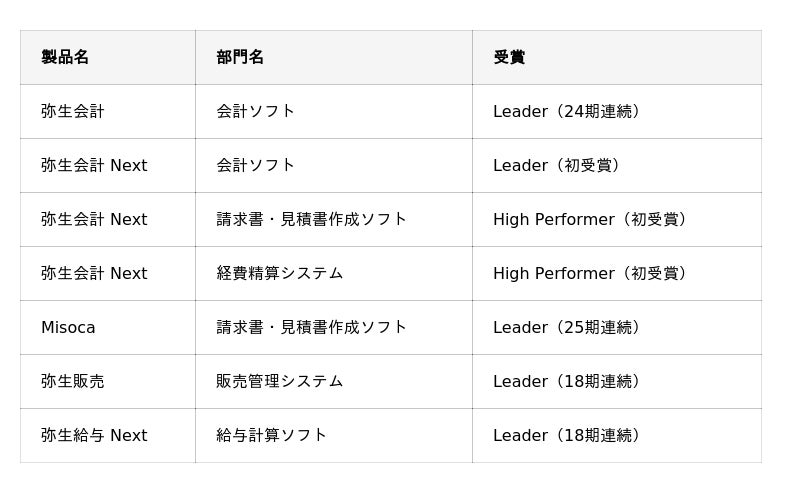Select Leader（18期連続） cell in 弥生販売 row
The height and width of the screenshot is (493, 800).
tap(617, 382)
